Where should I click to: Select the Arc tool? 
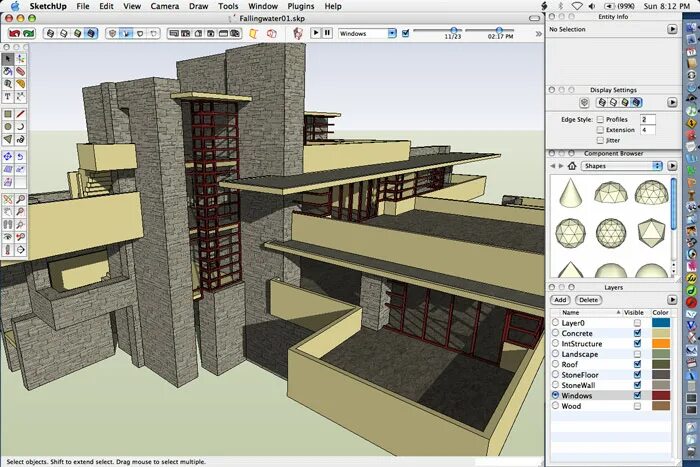tap(21, 127)
